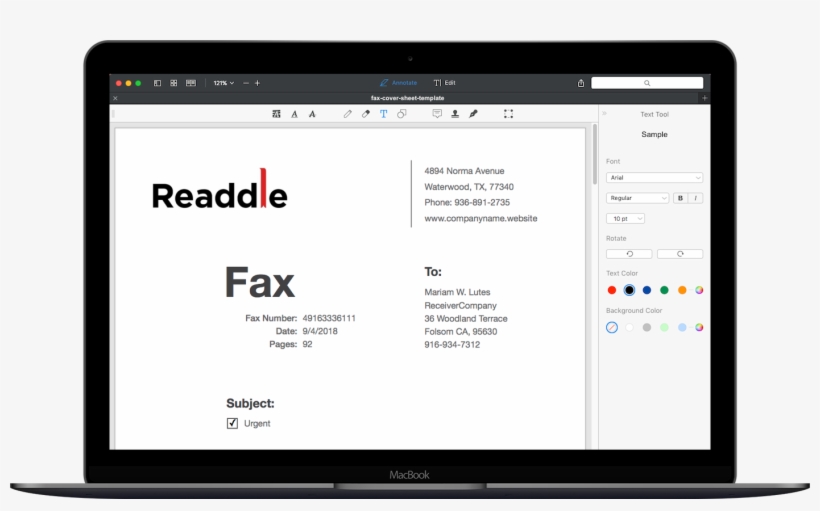
Task: Click the 4894 Norma Avenue address line
Action: tap(464, 171)
